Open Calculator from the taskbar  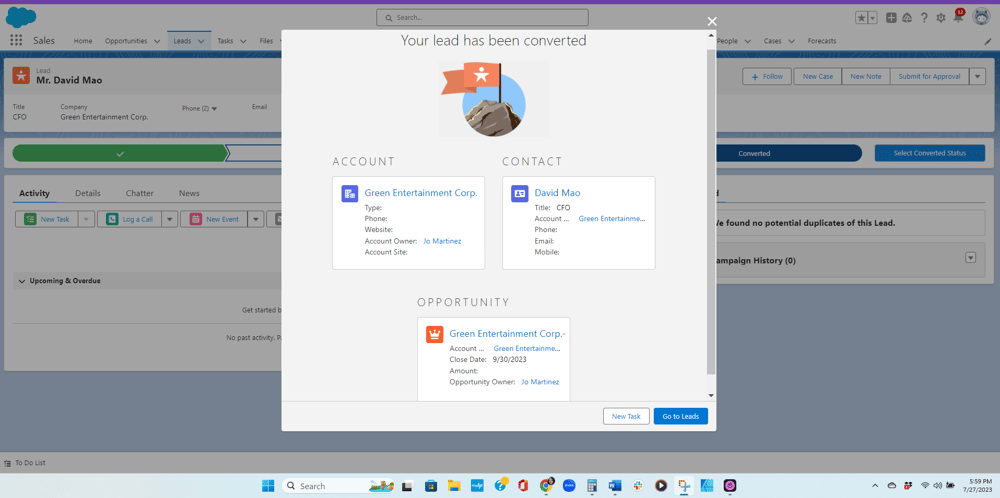[592, 486]
